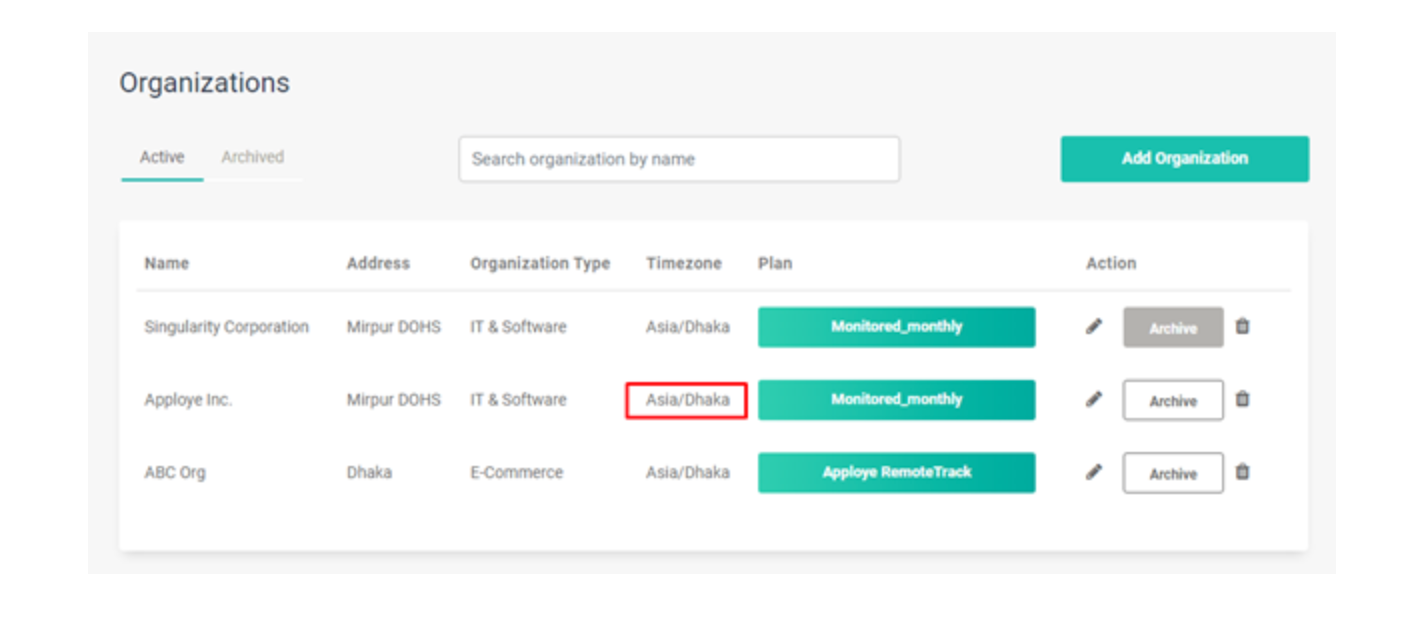
Task: Select the ABC Org name cell
Action: (175, 473)
